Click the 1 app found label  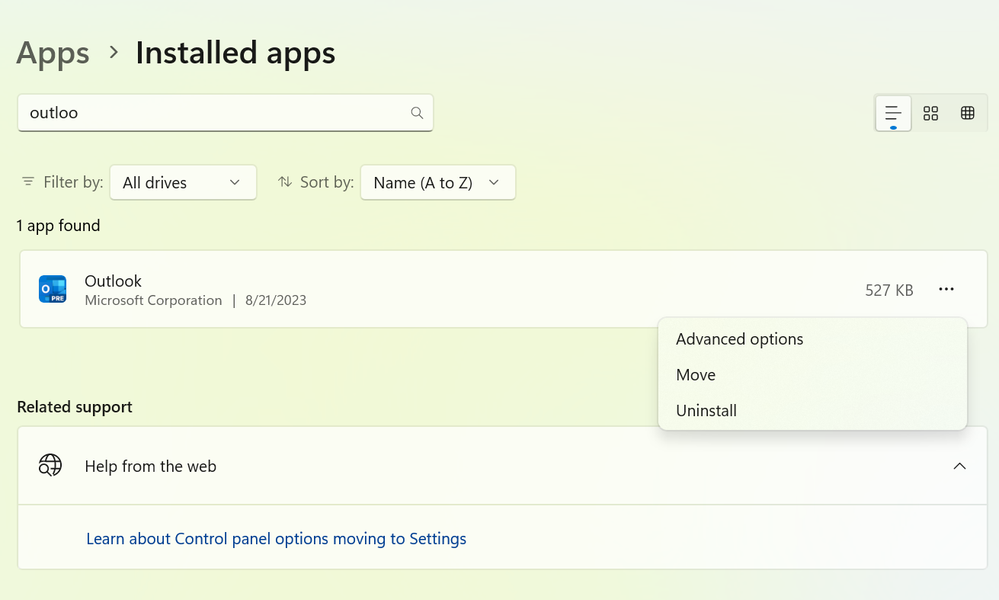58,225
